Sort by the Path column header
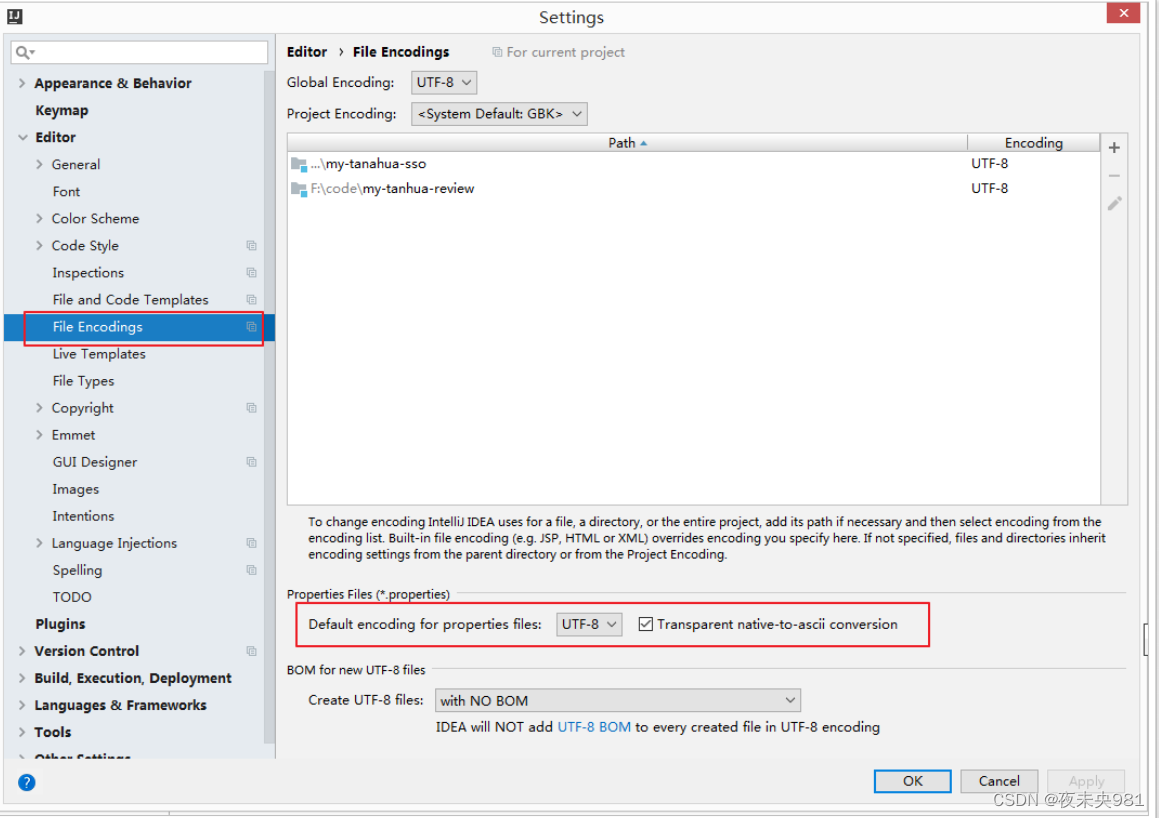Image resolution: width=1159 pixels, height=818 pixels. point(627,143)
